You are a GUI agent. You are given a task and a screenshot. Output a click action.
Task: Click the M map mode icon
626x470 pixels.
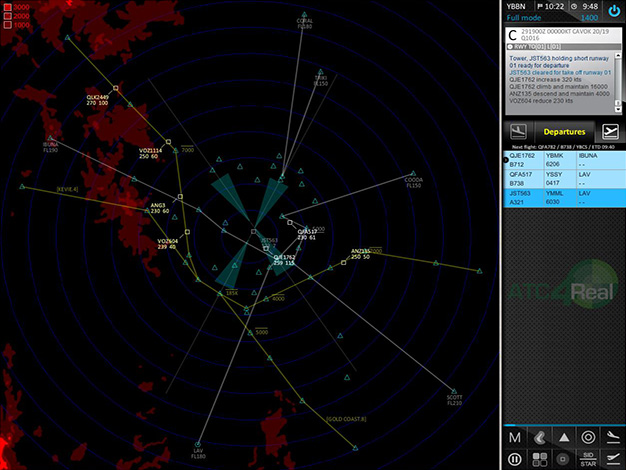pyautogui.click(x=514, y=437)
